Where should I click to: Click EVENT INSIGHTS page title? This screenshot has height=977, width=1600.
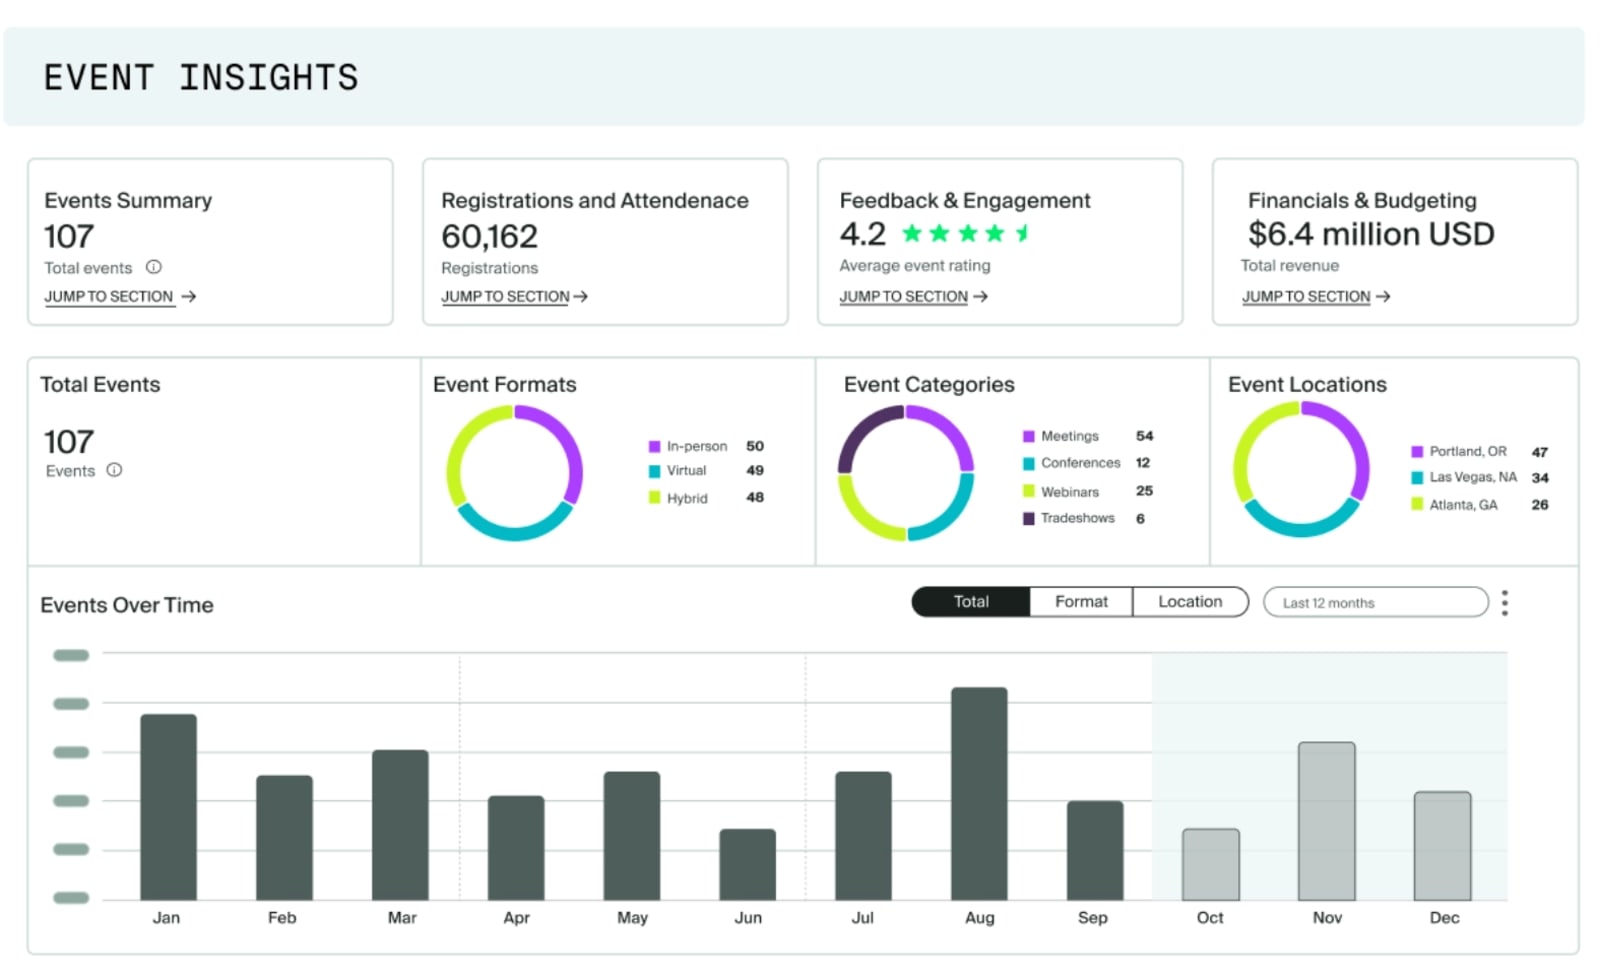click(201, 78)
